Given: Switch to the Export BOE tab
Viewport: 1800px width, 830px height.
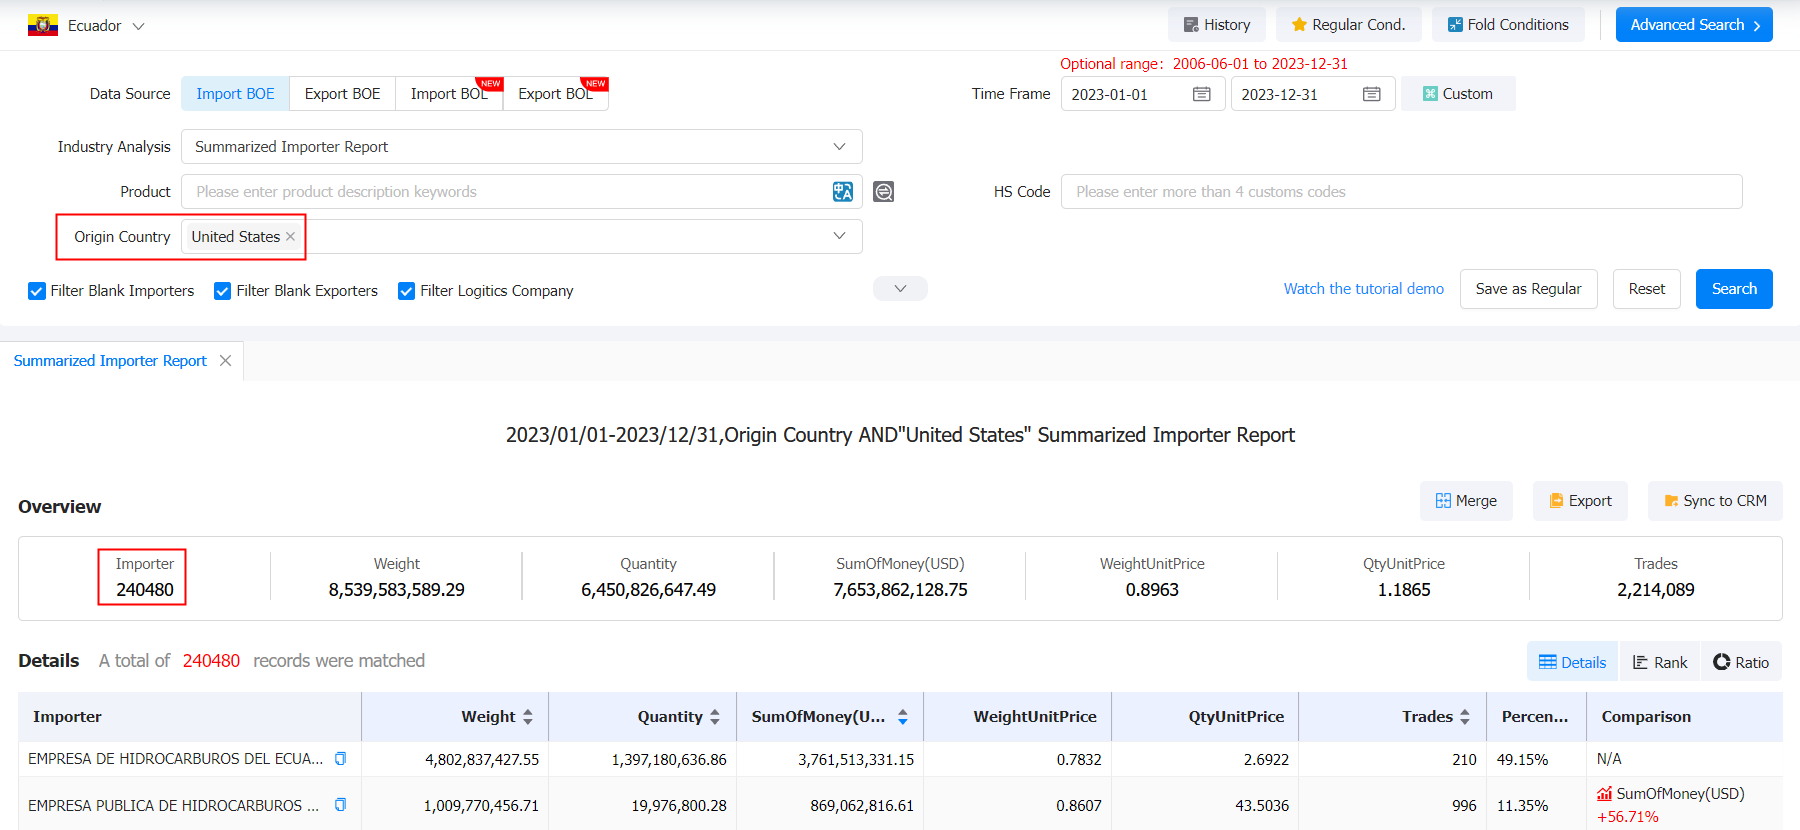Looking at the screenshot, I should pos(342,94).
